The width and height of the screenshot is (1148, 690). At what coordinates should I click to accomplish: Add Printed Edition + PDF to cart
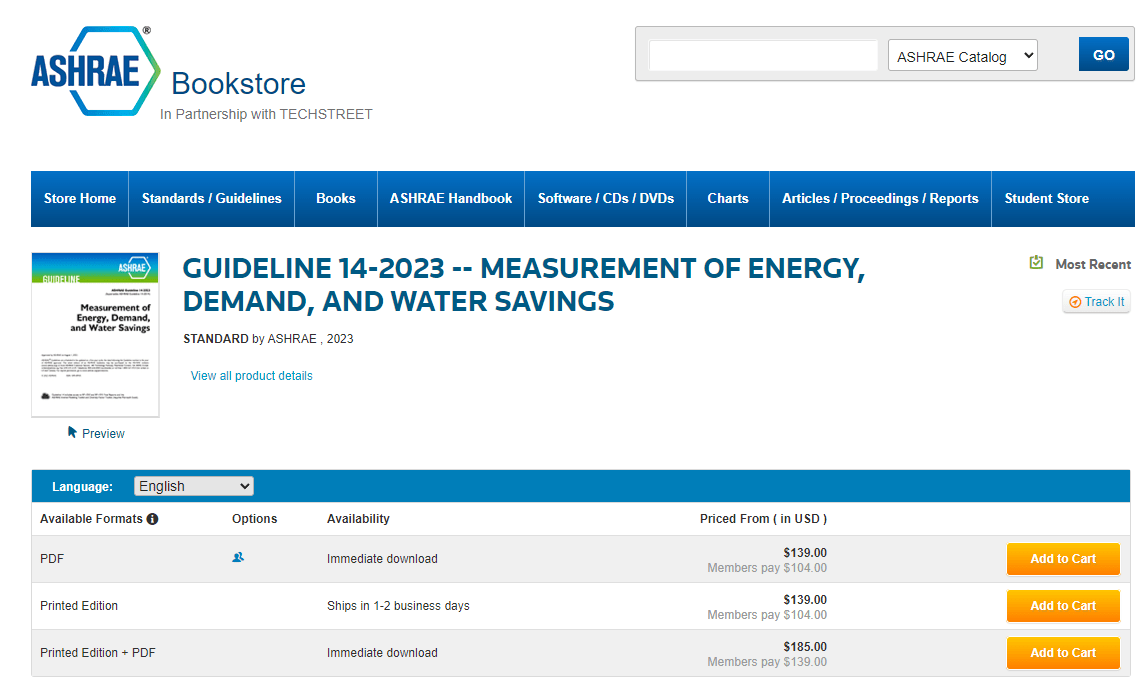click(x=1063, y=652)
